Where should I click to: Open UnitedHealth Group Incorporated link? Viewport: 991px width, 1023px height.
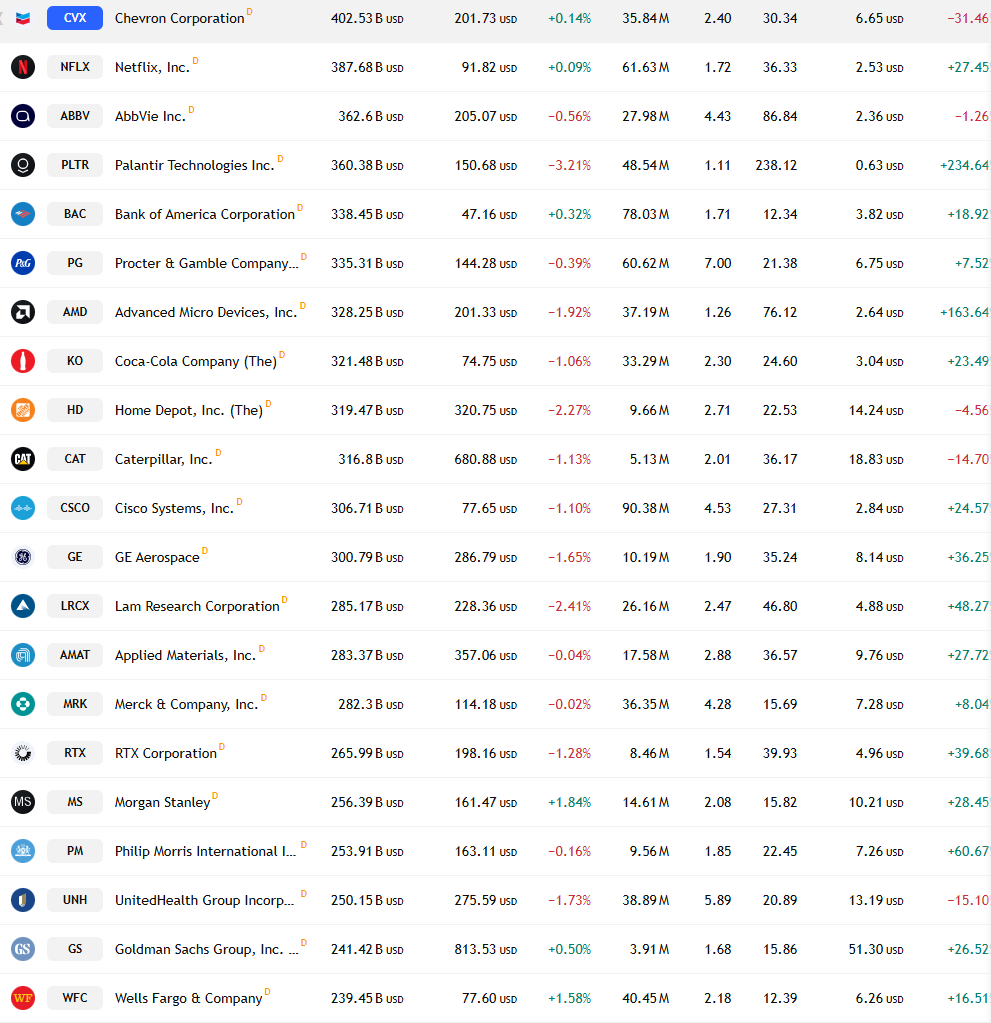click(x=205, y=900)
